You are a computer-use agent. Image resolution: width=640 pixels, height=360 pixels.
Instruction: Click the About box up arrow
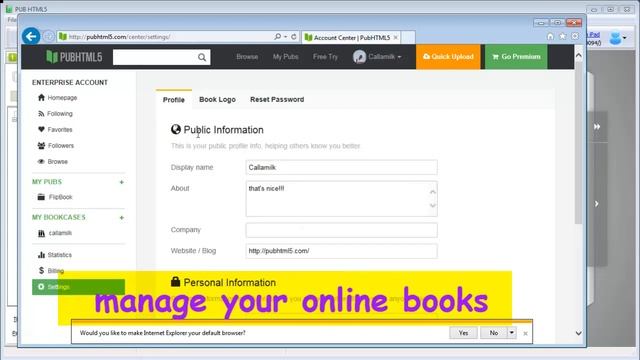pyautogui.click(x=433, y=191)
